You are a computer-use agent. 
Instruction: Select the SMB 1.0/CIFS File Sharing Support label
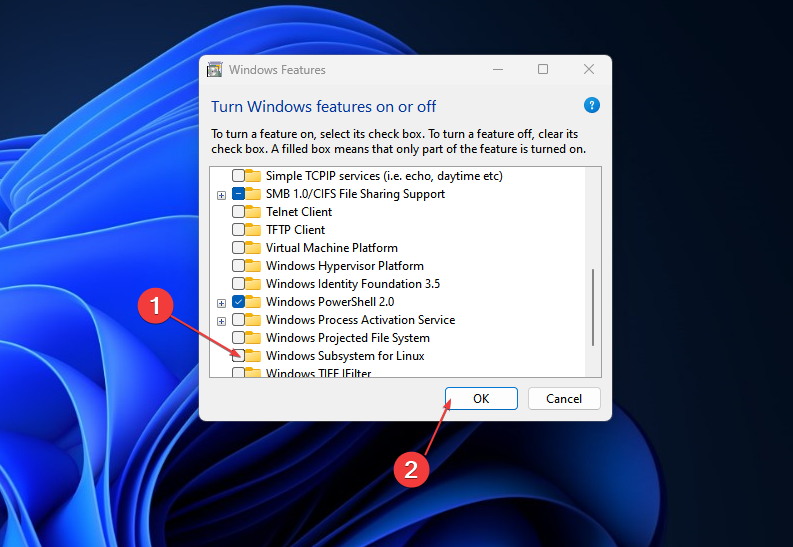tap(356, 194)
